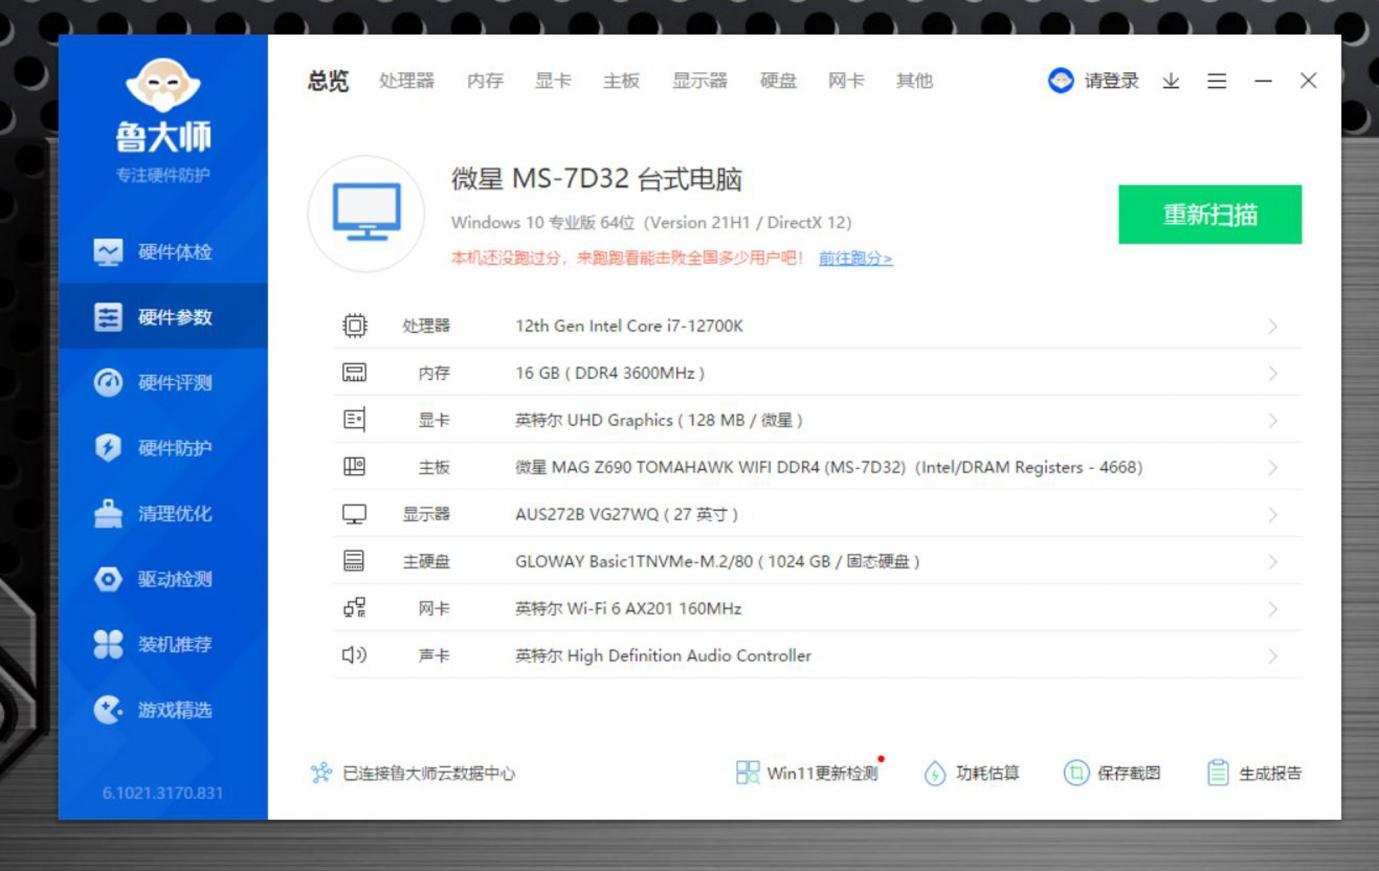Open the hamburger menu at top right
The width and height of the screenshot is (1379, 871).
point(1216,81)
